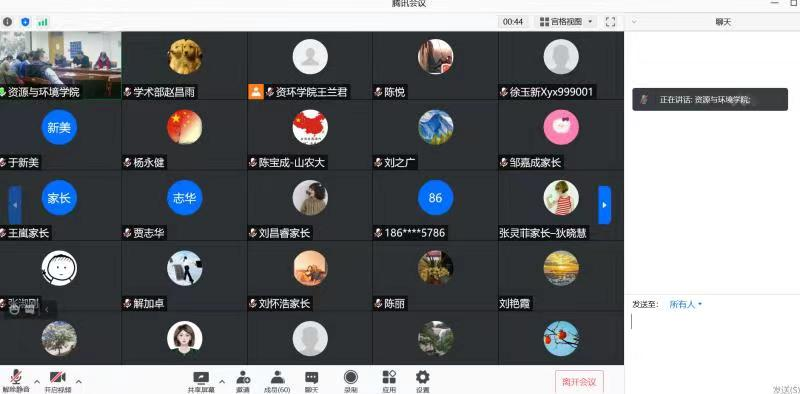800x394 pixels.
Task: Select the video tile of 资源与环境学院
Action: pos(61,65)
